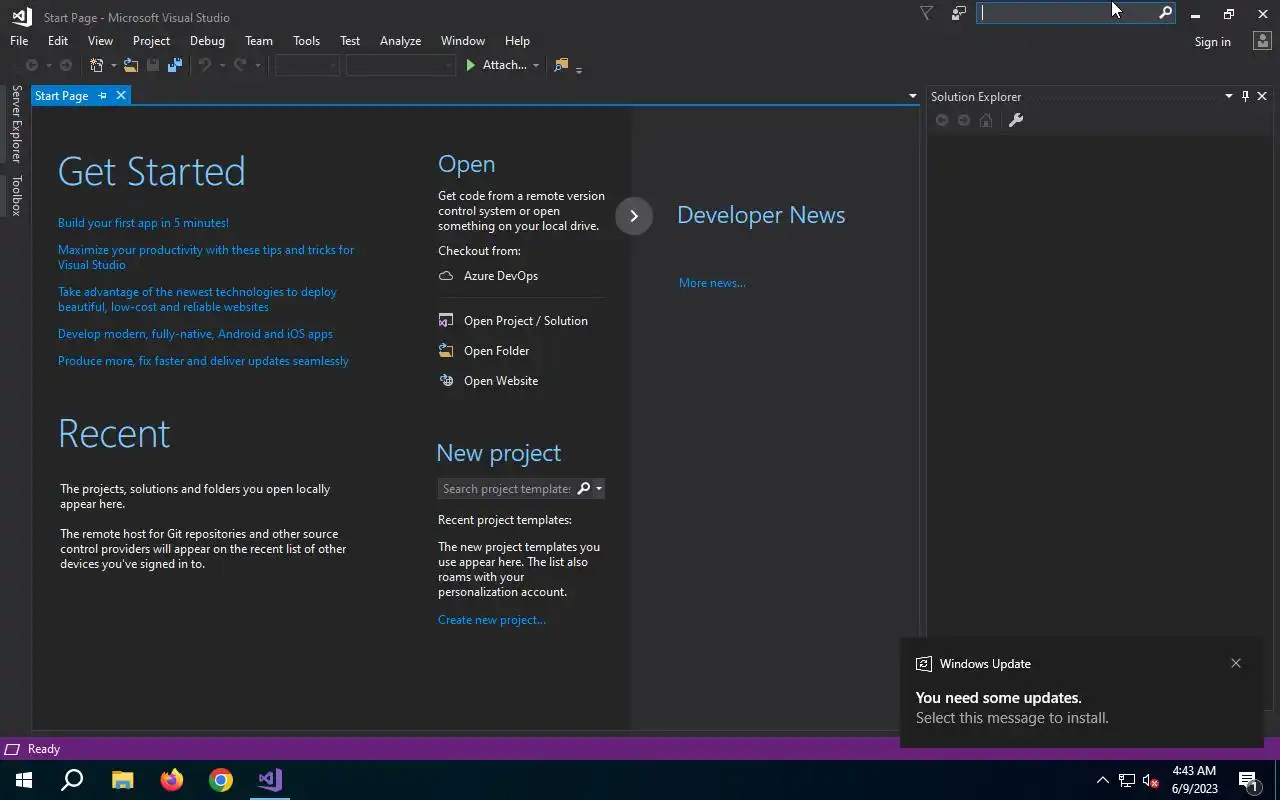
Task: Click the account avatar icon beside Sign in
Action: 1262,41
